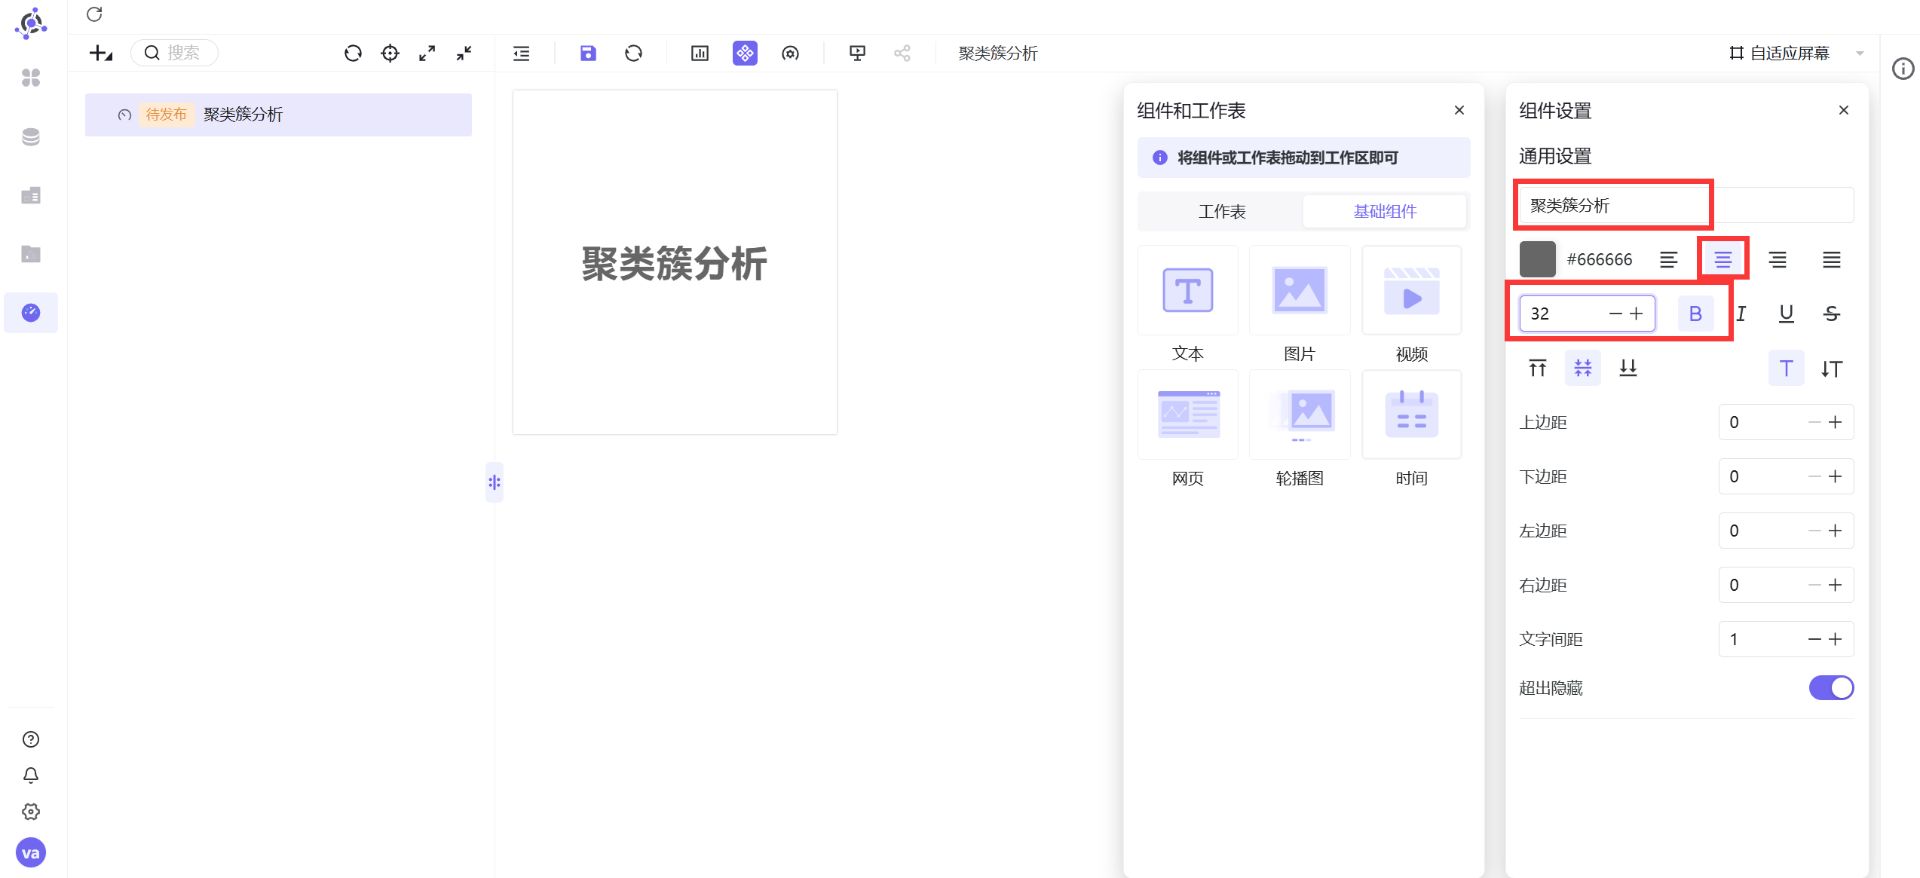Click the expand all arrows icon
This screenshot has height=878, width=1920.
click(x=427, y=53)
